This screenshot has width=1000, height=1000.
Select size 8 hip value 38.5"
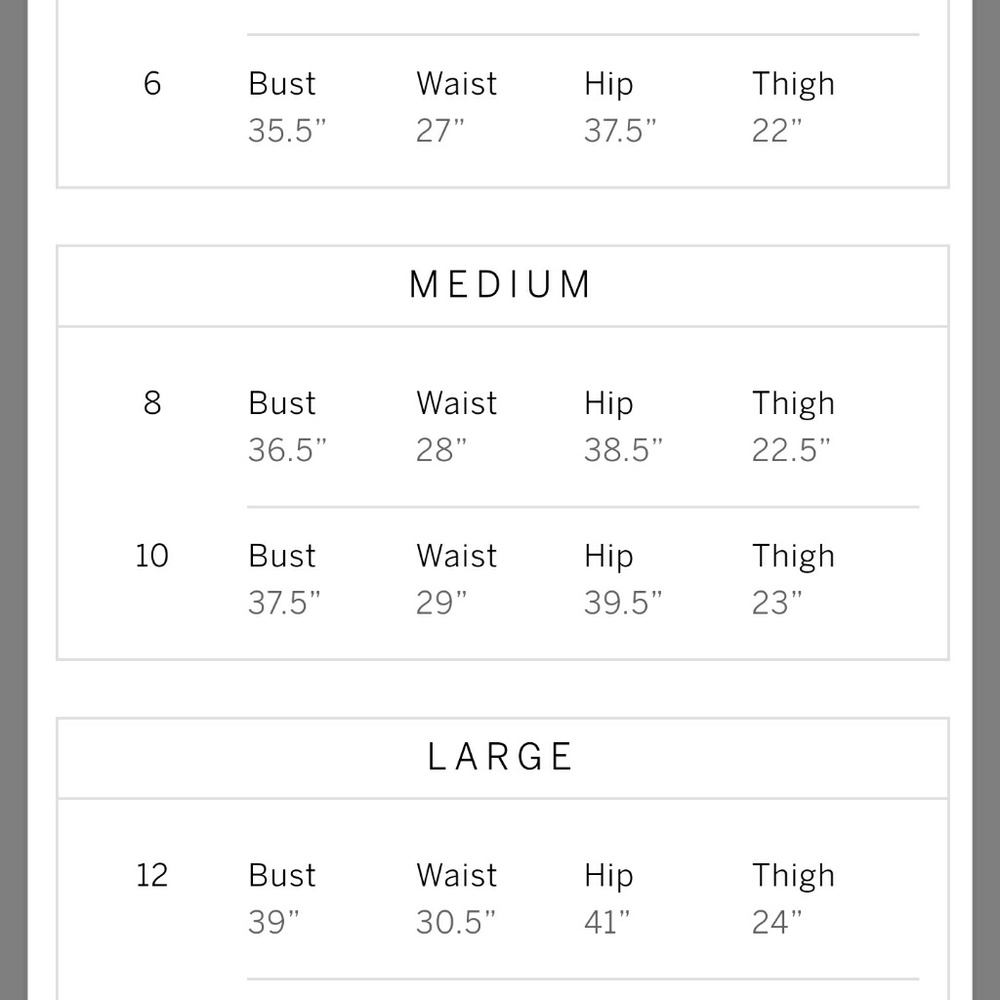coord(624,450)
